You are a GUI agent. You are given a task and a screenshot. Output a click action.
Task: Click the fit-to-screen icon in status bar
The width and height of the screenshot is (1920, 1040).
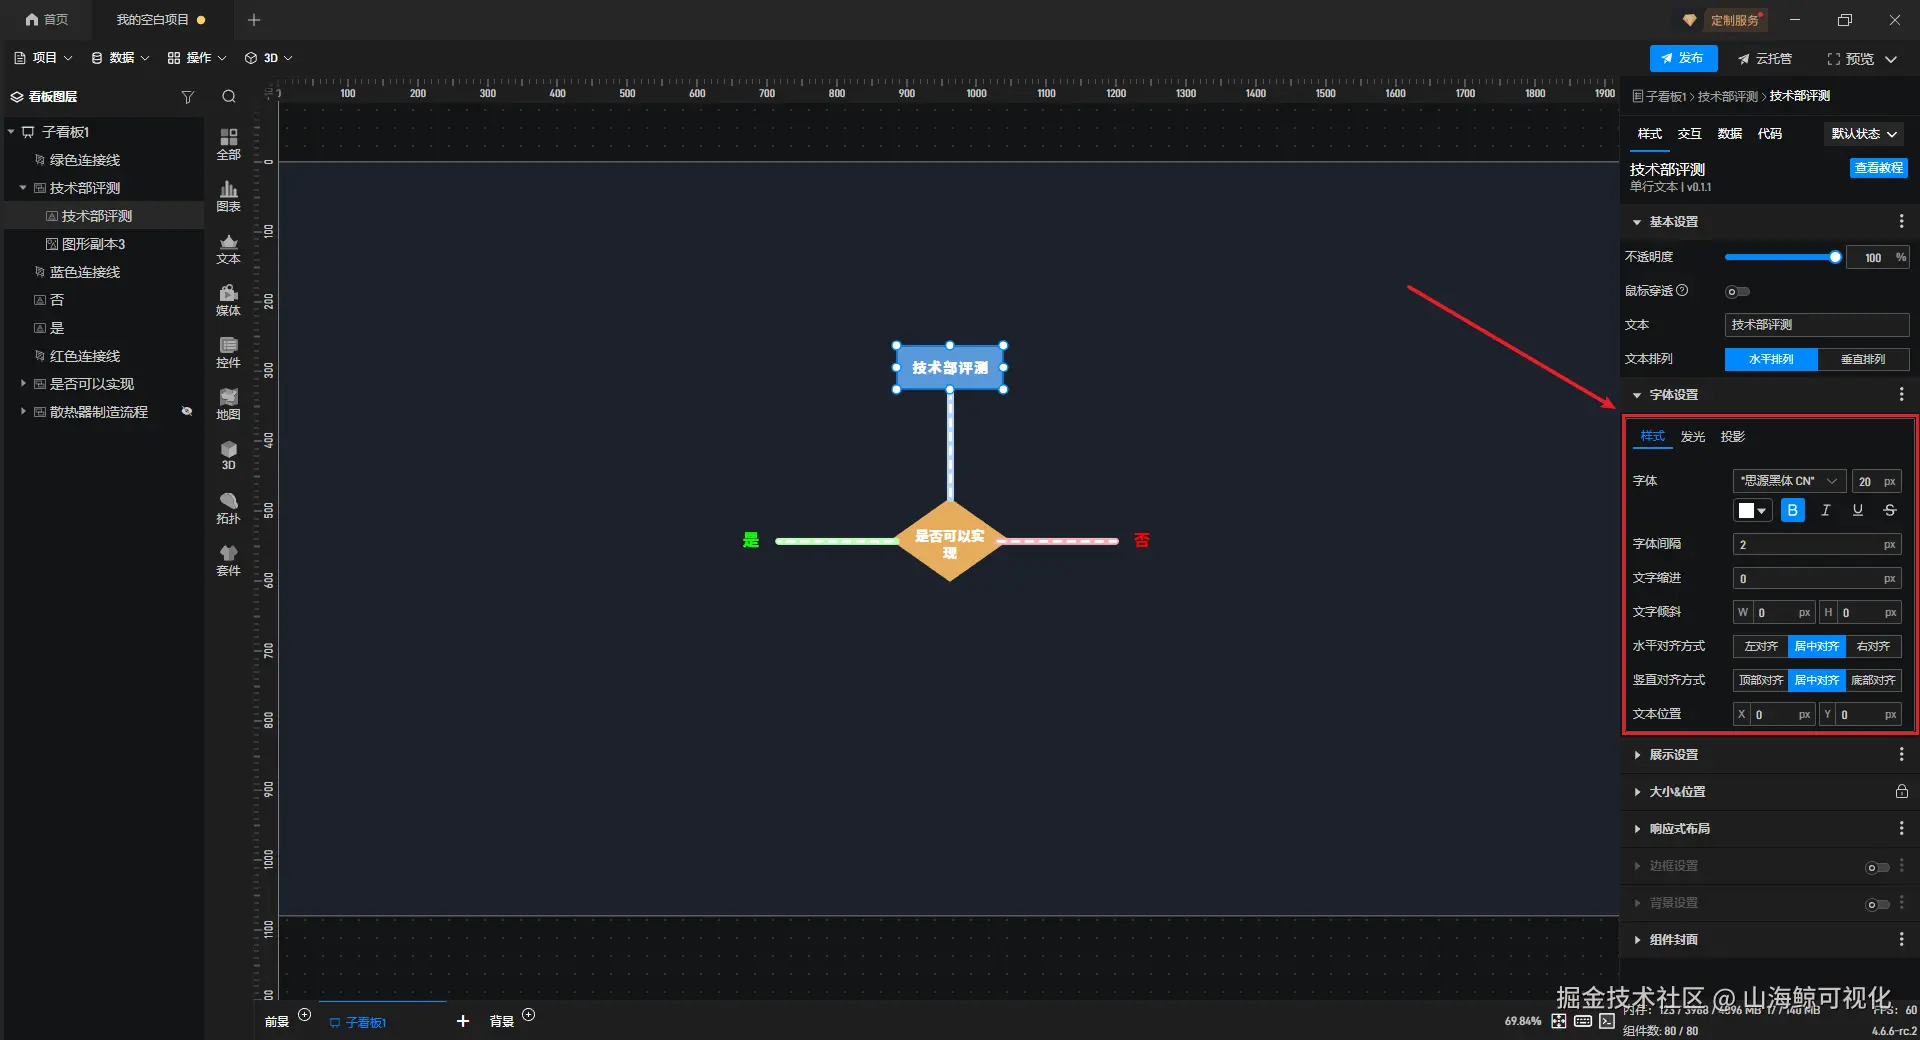coord(1559,1021)
